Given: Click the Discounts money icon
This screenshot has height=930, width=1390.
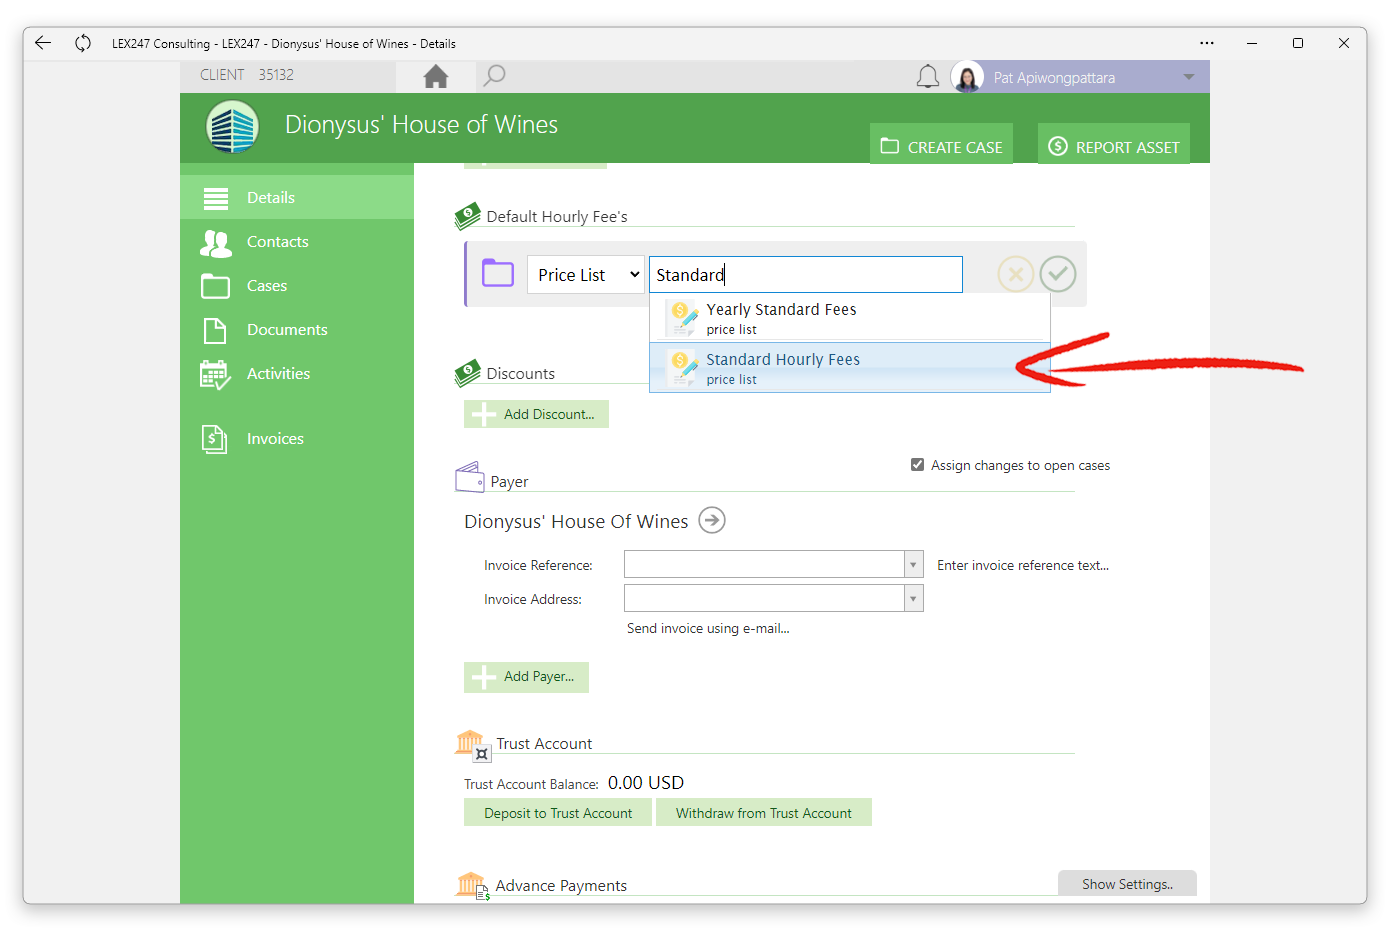Looking at the screenshot, I should pyautogui.click(x=467, y=373).
